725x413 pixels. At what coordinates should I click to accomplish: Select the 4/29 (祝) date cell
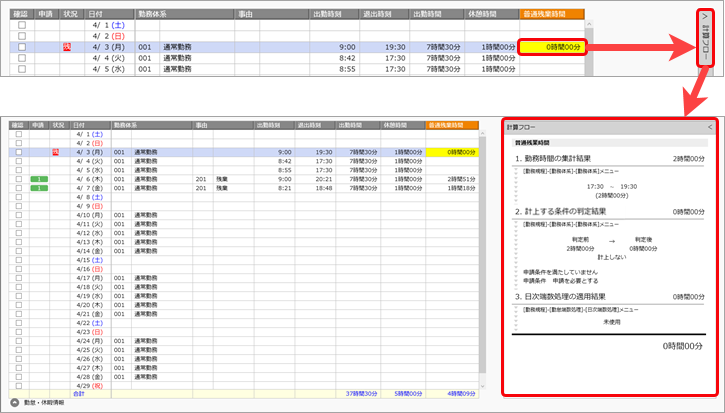click(90, 386)
